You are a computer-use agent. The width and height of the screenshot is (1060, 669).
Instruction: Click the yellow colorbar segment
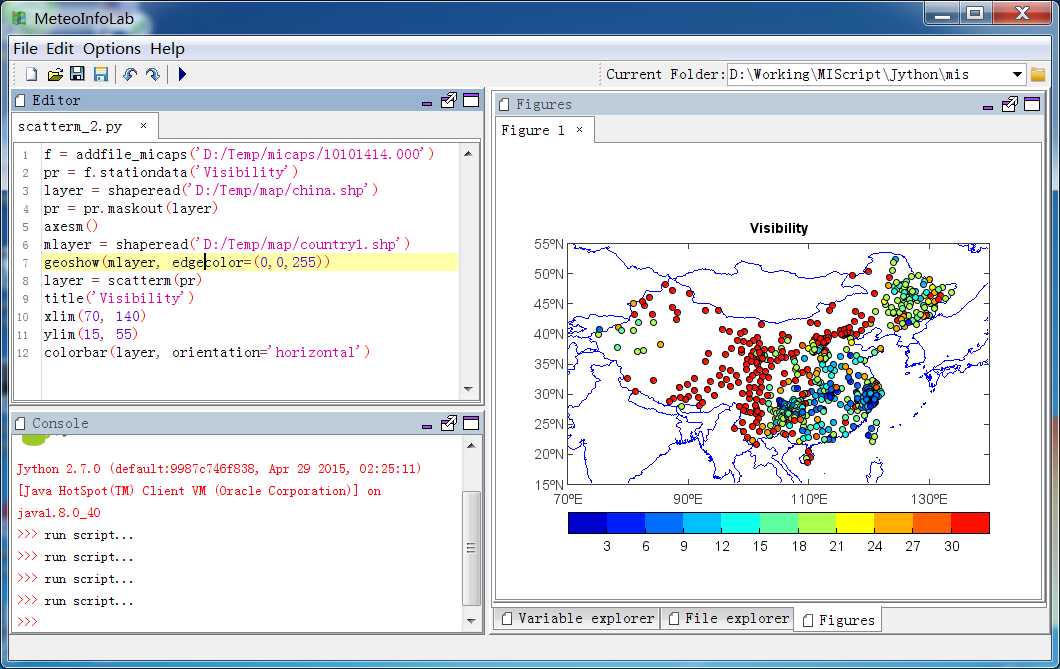point(855,523)
